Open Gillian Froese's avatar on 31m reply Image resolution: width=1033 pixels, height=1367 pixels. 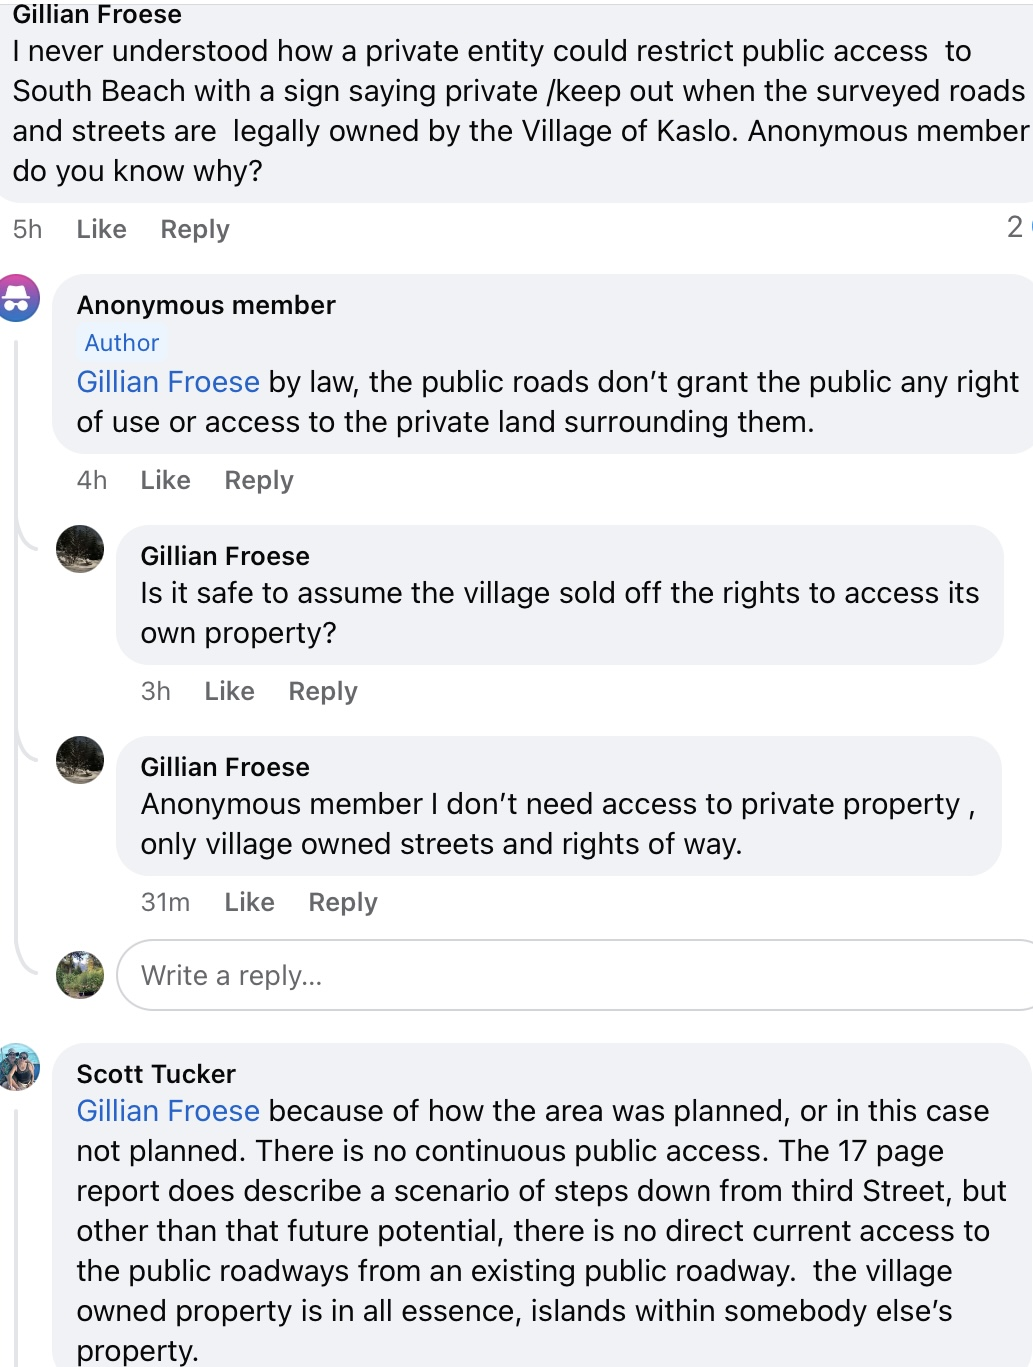tap(80, 760)
